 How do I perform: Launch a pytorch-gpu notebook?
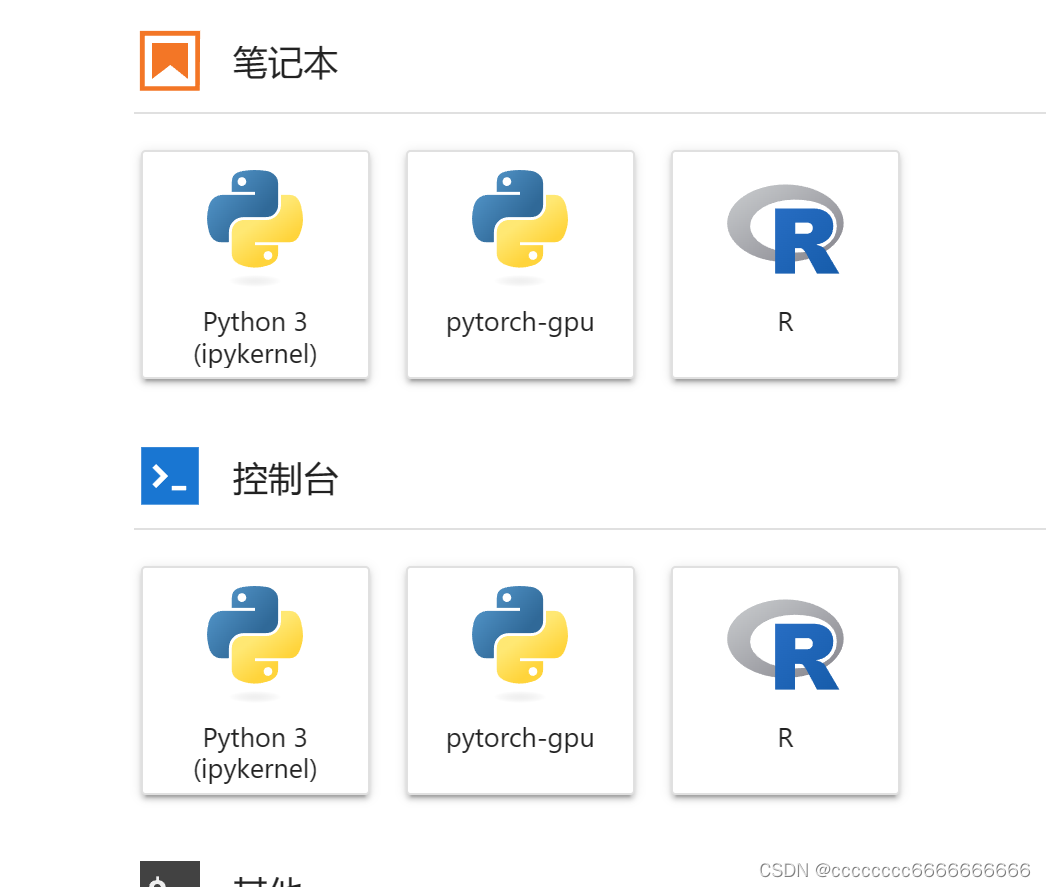[520, 265]
